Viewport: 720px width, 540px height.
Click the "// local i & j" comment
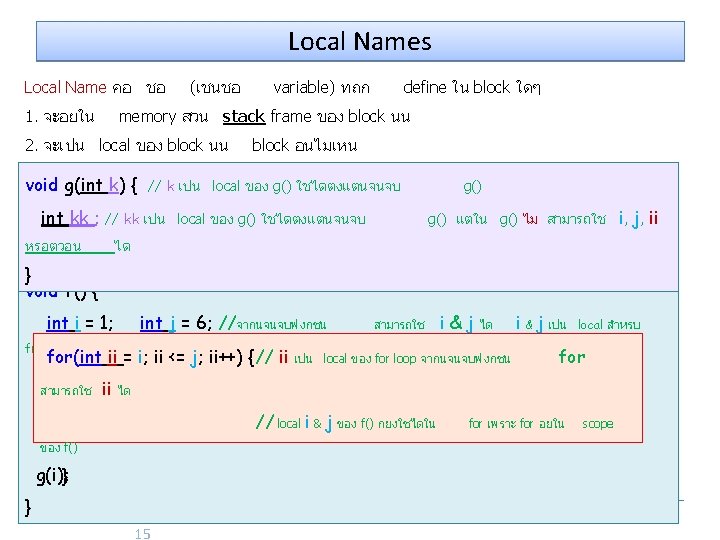[x=295, y=423]
